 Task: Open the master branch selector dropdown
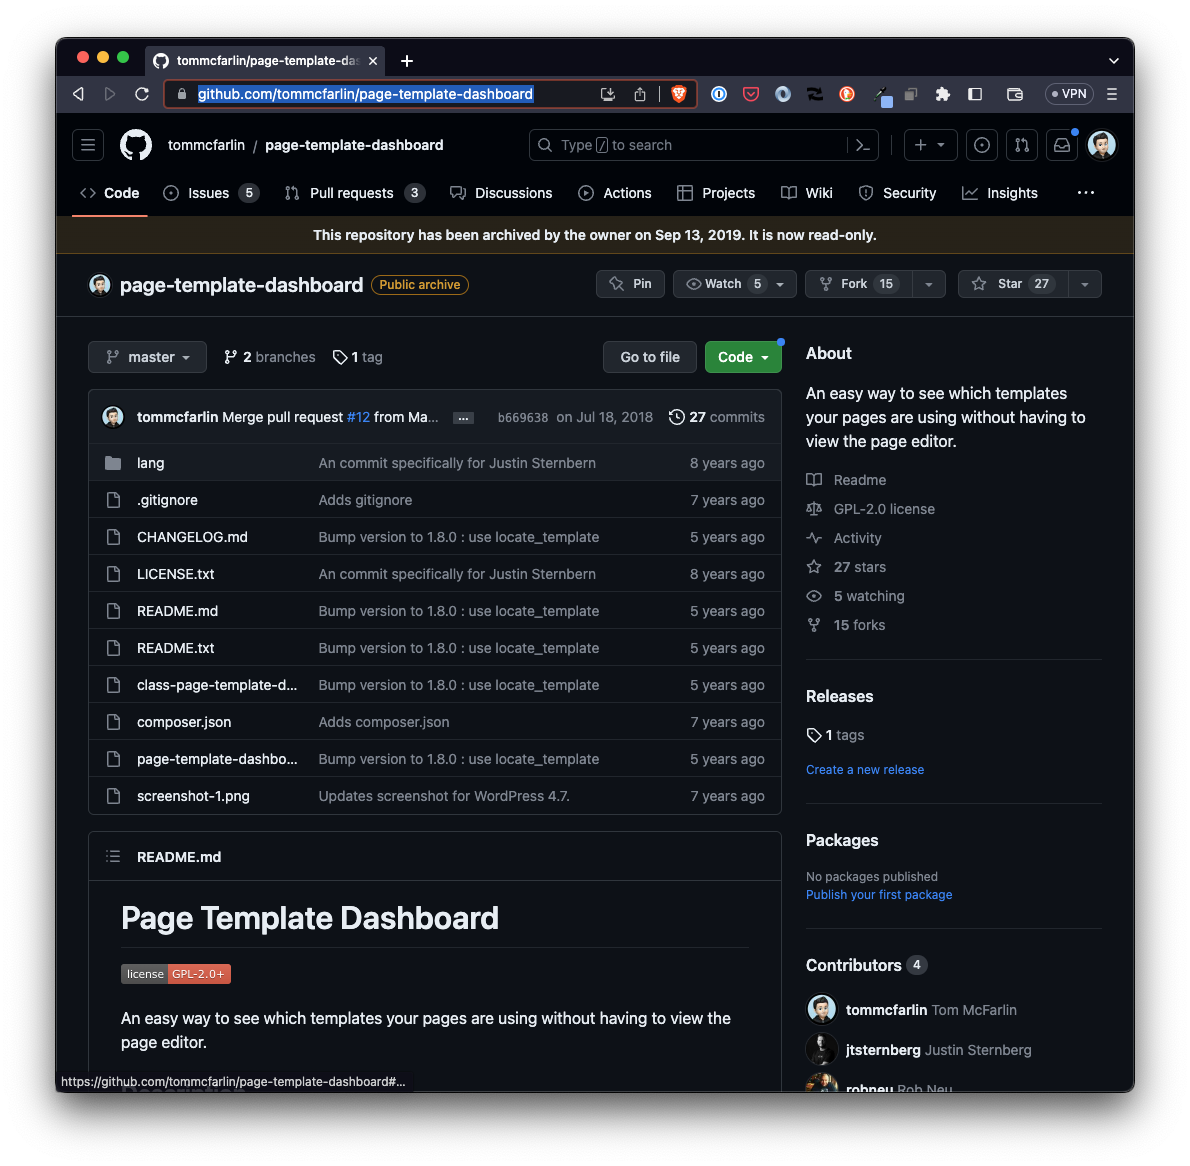[x=147, y=357]
